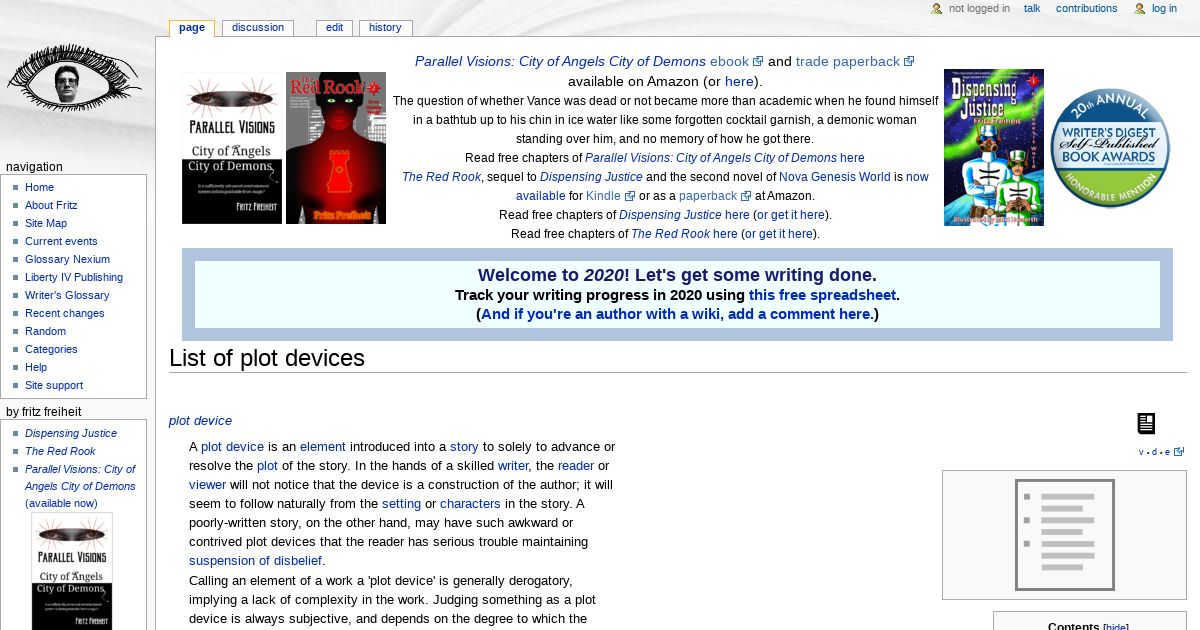Open Liberty IV Publishing link
The width and height of the screenshot is (1200, 630).
point(74,277)
